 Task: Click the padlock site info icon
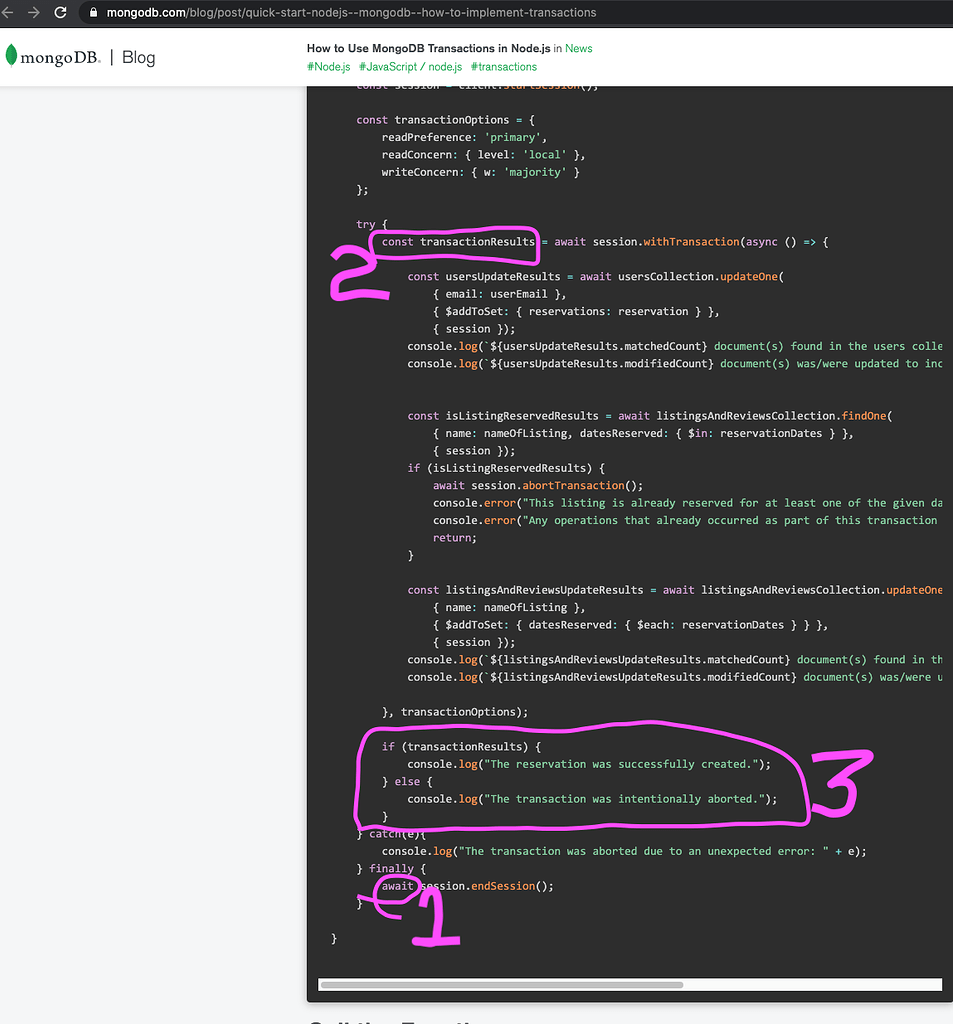(94, 13)
